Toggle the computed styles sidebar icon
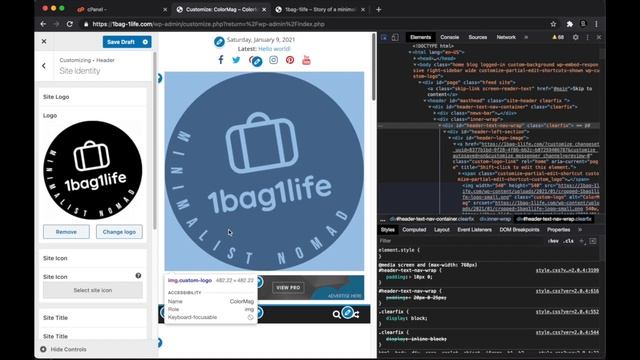The width and height of the screenshot is (640, 360). point(593,241)
